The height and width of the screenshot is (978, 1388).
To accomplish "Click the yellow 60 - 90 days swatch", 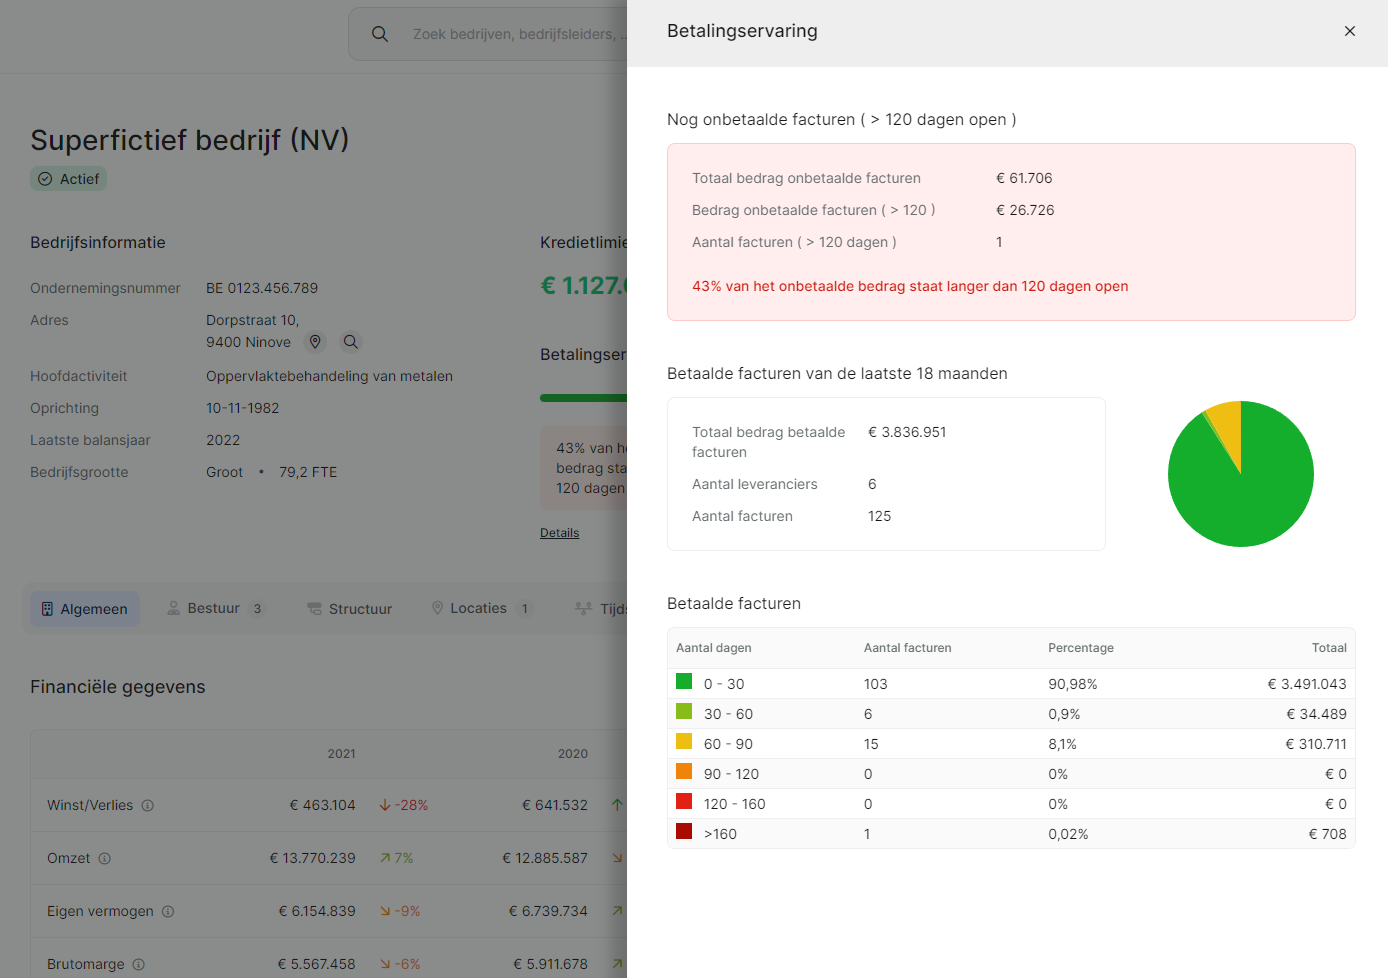I will tap(684, 742).
